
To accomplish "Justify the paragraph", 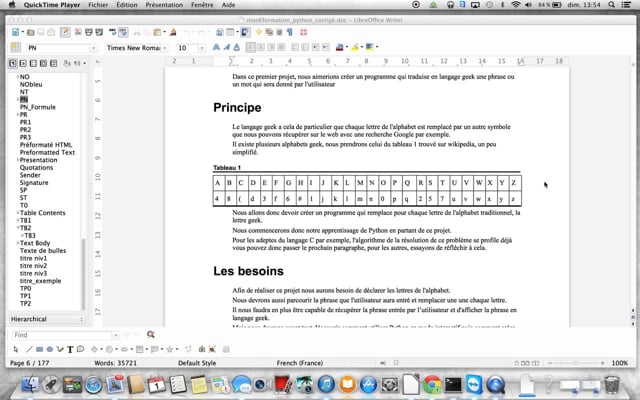I will click(x=281, y=48).
